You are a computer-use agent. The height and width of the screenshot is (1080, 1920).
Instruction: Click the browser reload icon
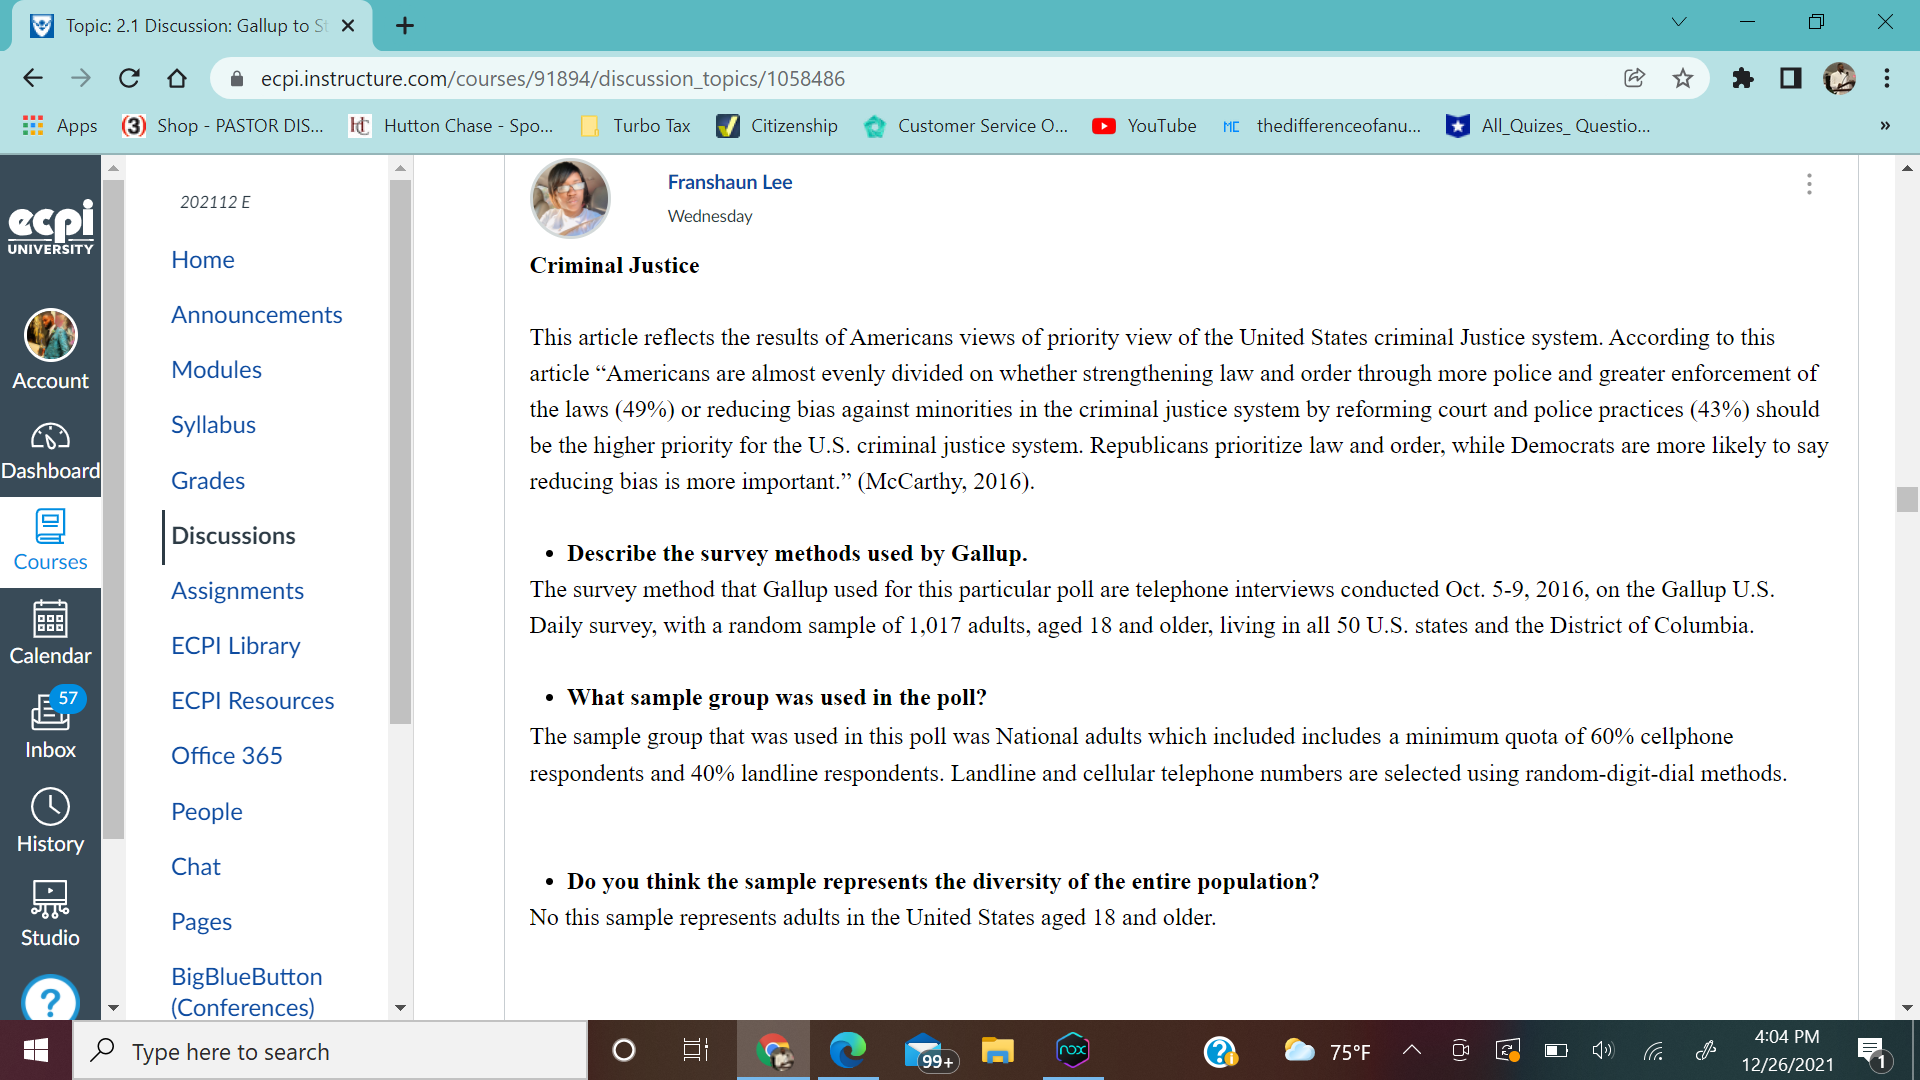[129, 78]
